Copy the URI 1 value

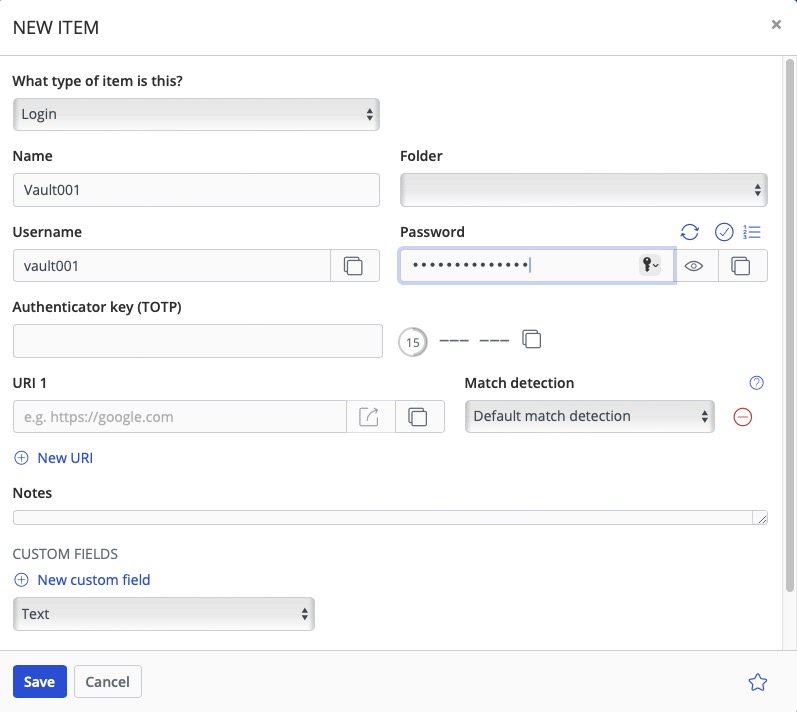[419, 417]
